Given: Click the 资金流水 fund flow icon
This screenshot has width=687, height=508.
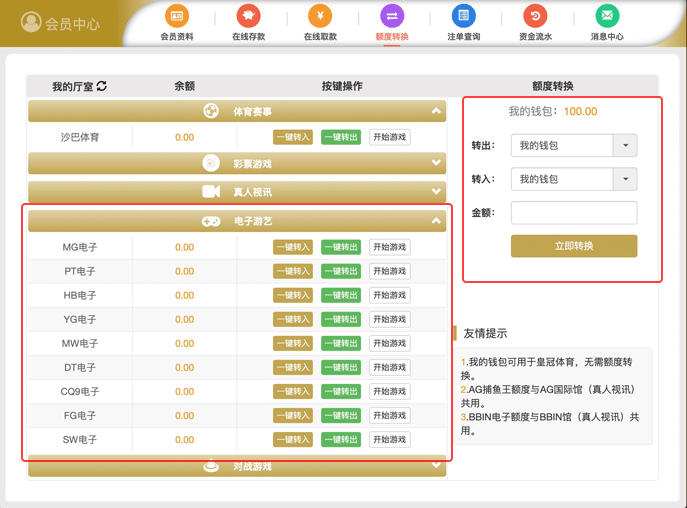Looking at the screenshot, I should coord(535,17).
